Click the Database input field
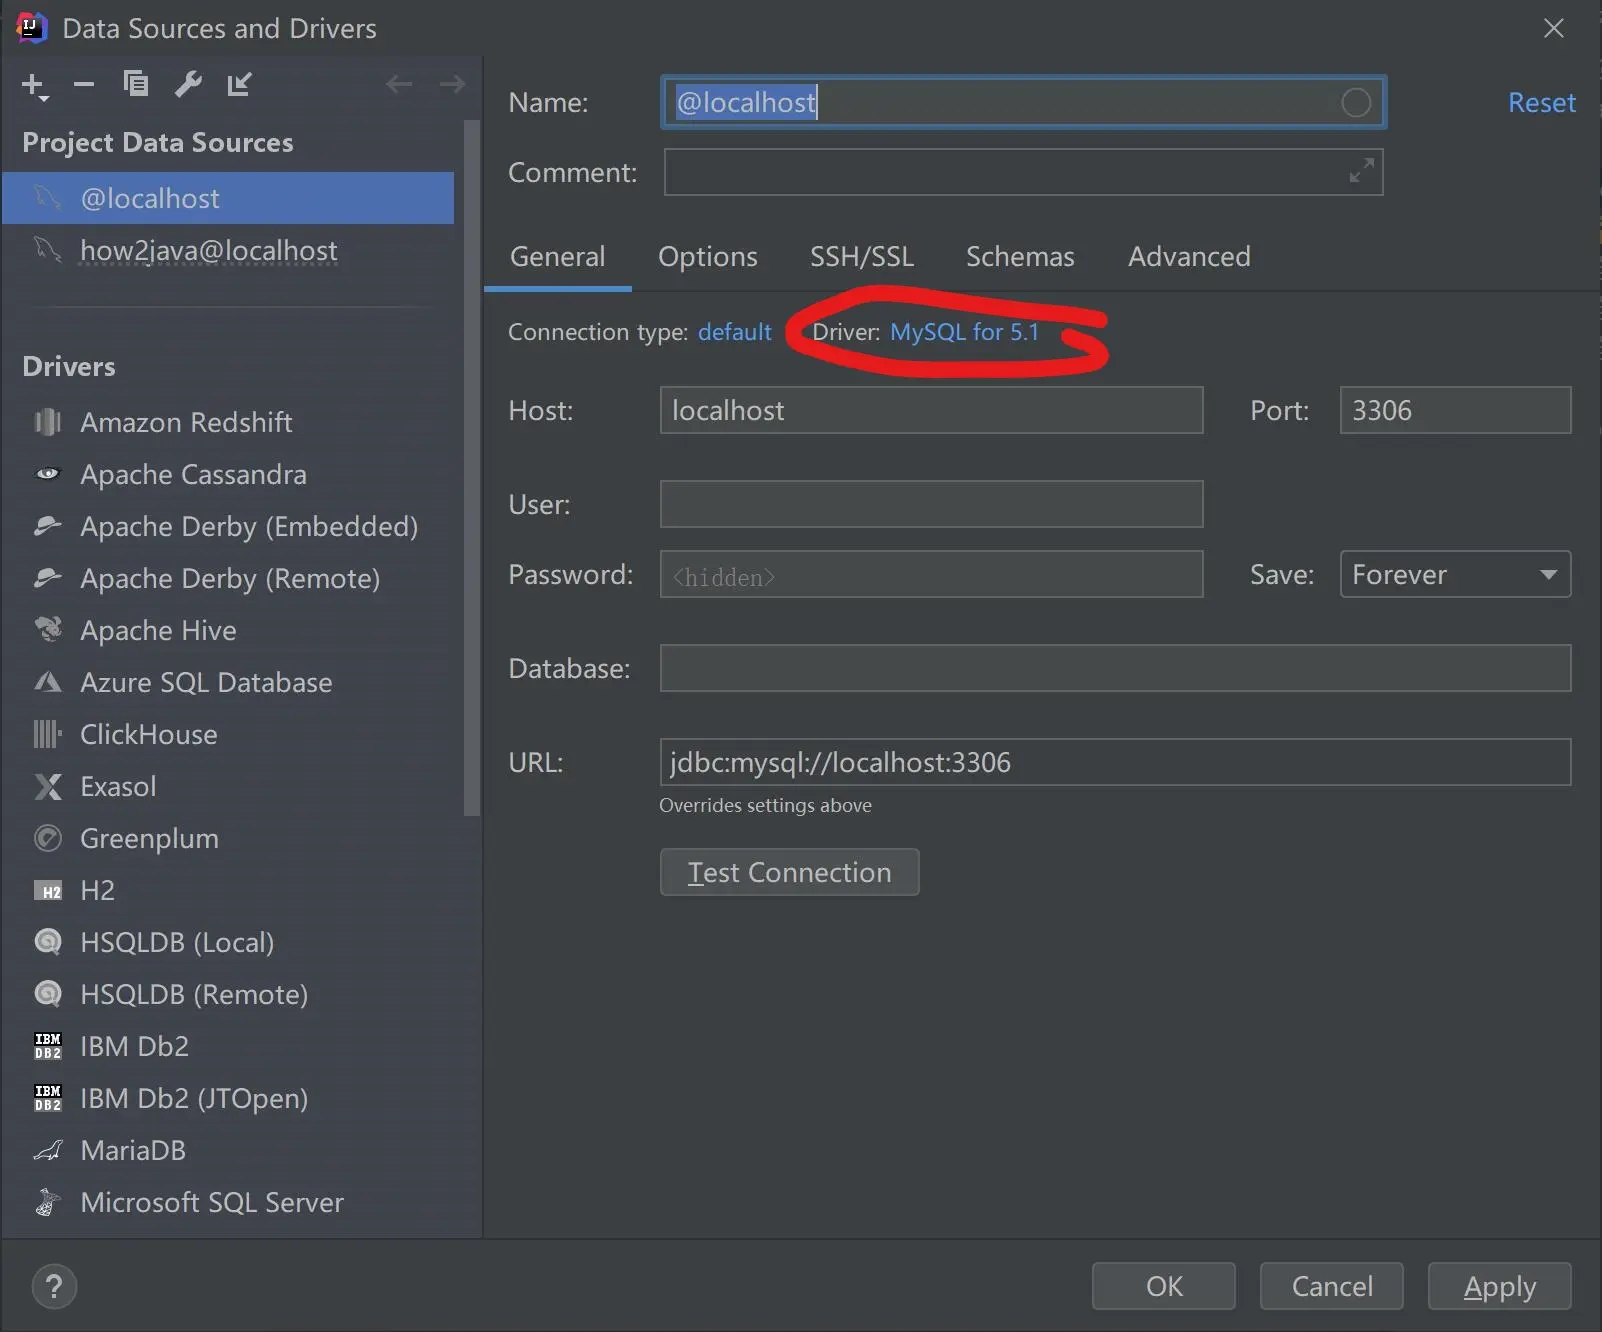The width and height of the screenshot is (1602, 1332). coord(1115,668)
